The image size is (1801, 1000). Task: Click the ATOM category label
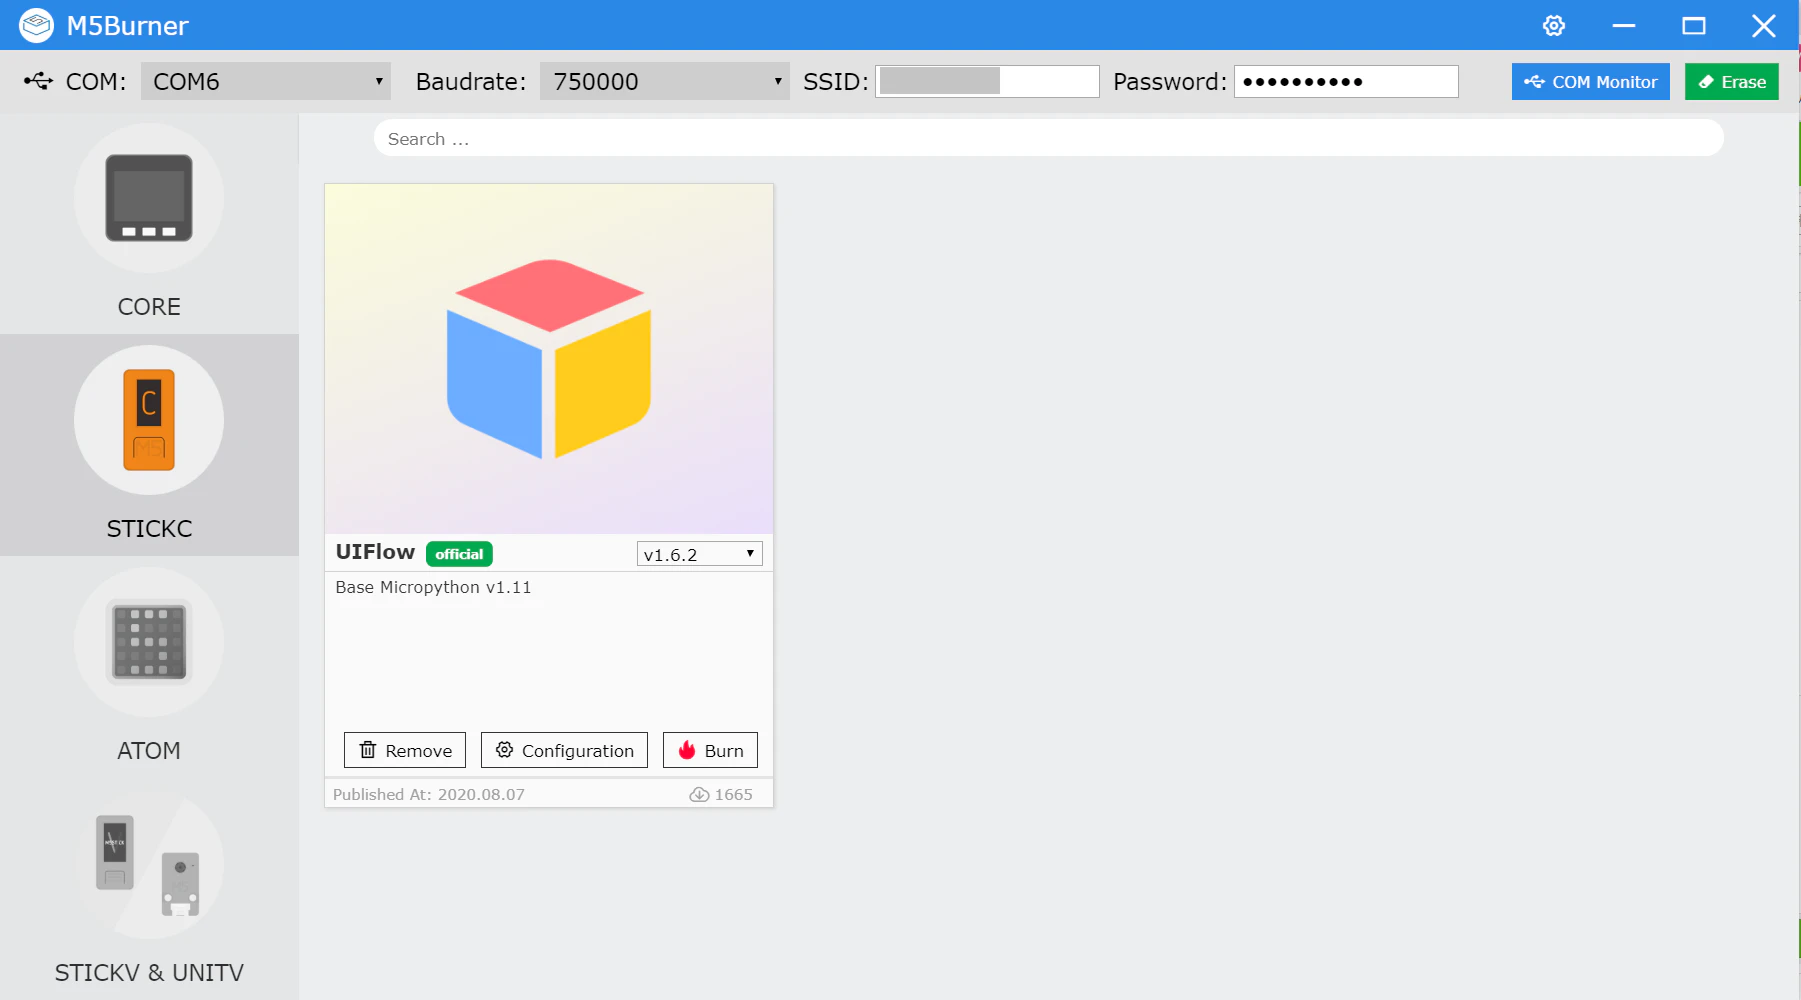[149, 751]
